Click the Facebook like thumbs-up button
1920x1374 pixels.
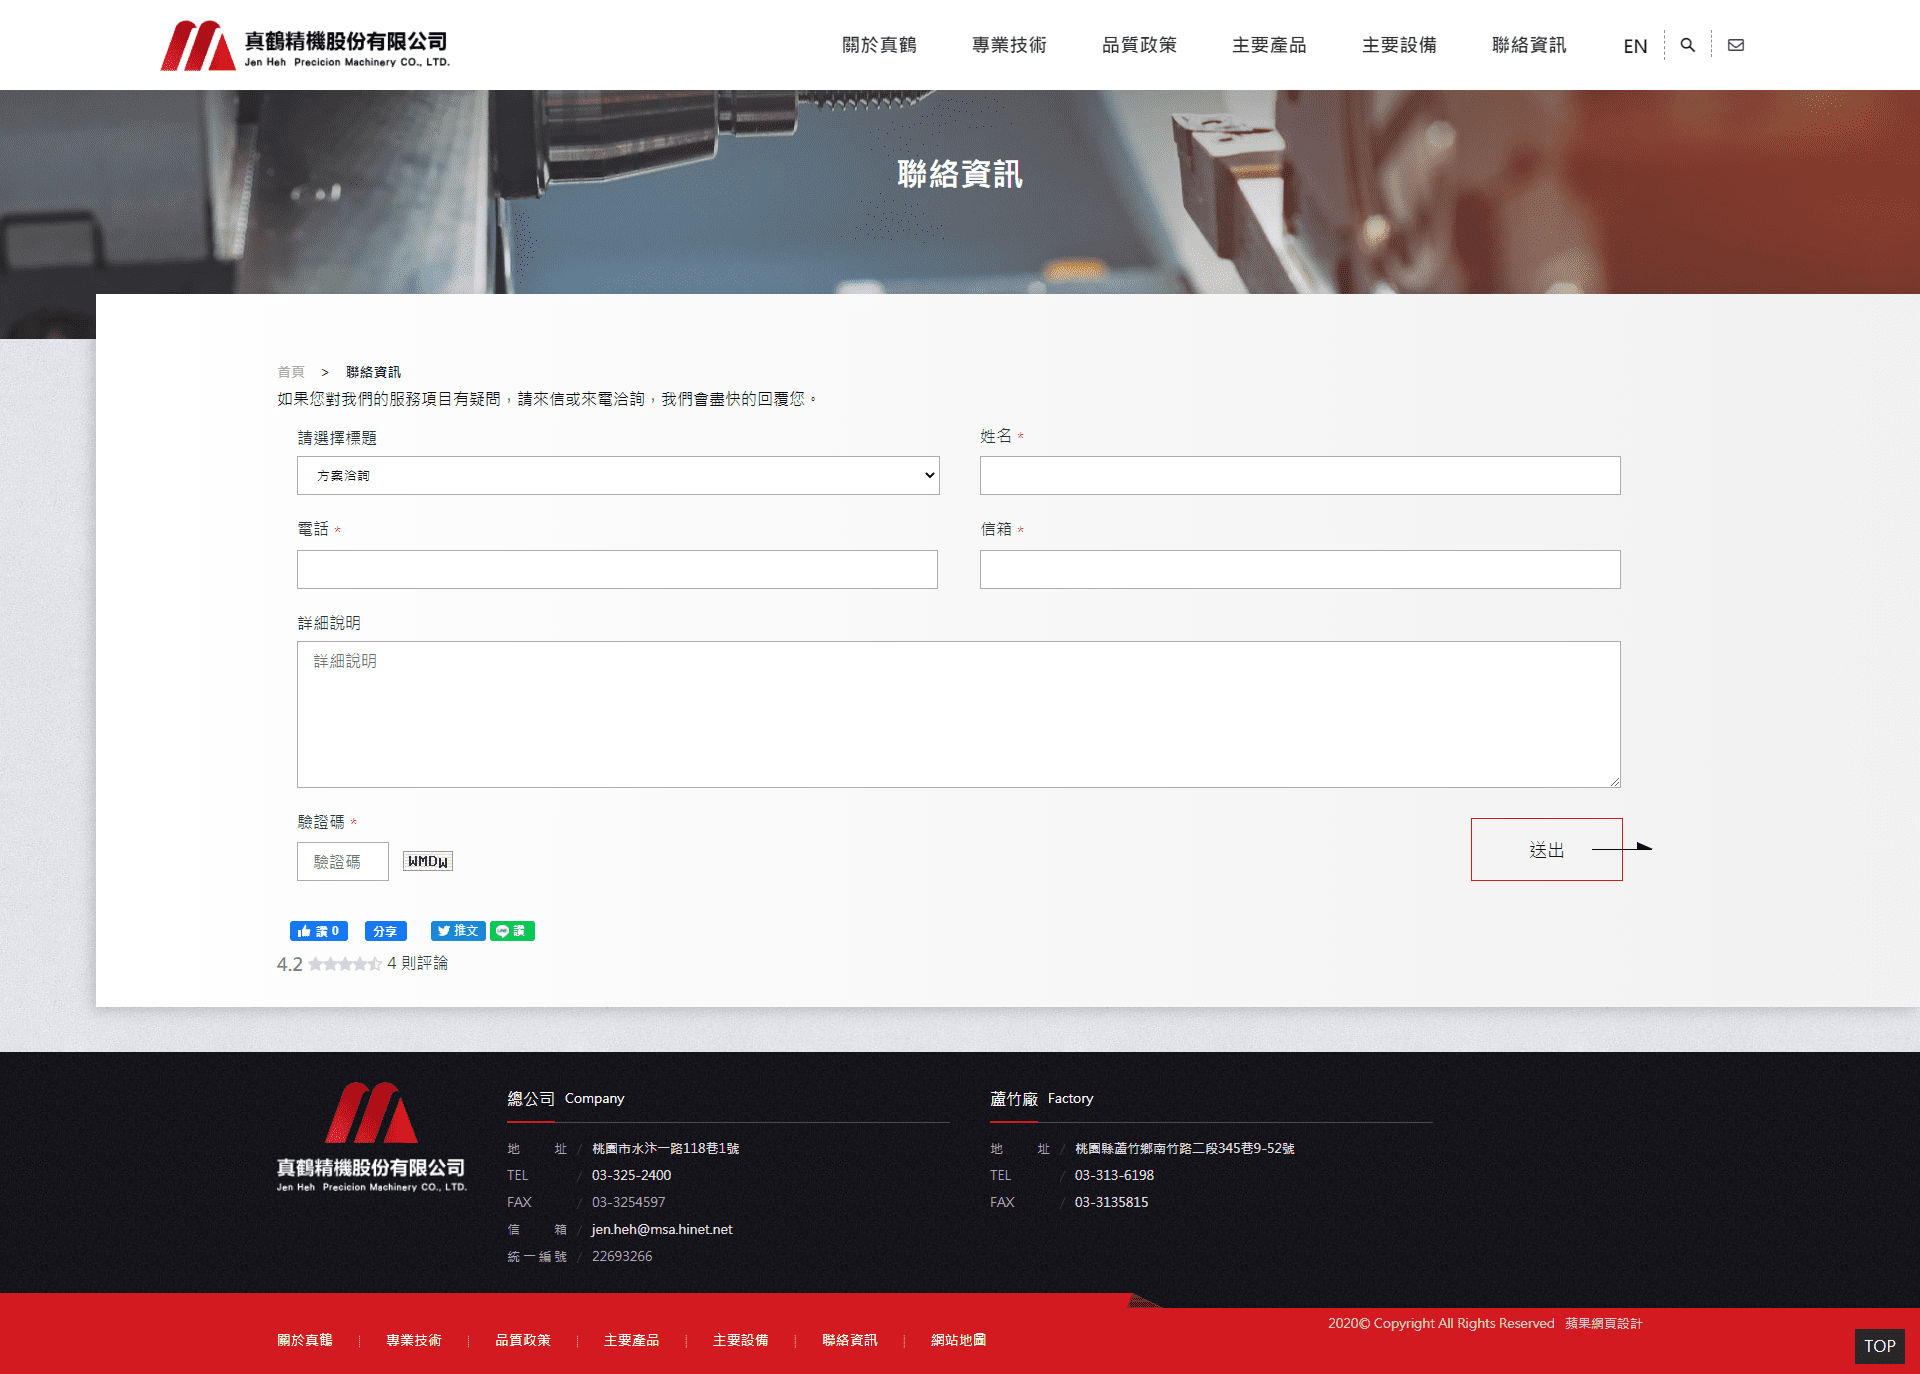pos(318,931)
